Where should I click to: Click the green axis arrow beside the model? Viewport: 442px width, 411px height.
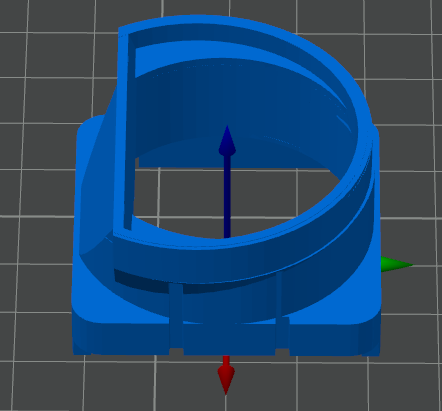[x=397, y=265]
